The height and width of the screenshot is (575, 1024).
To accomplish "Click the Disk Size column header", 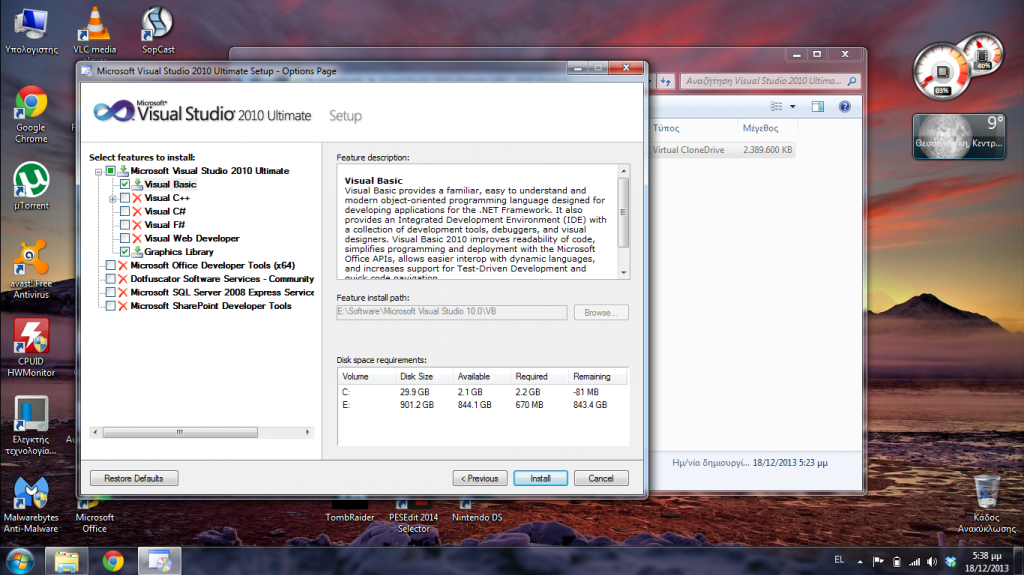I will (424, 376).
